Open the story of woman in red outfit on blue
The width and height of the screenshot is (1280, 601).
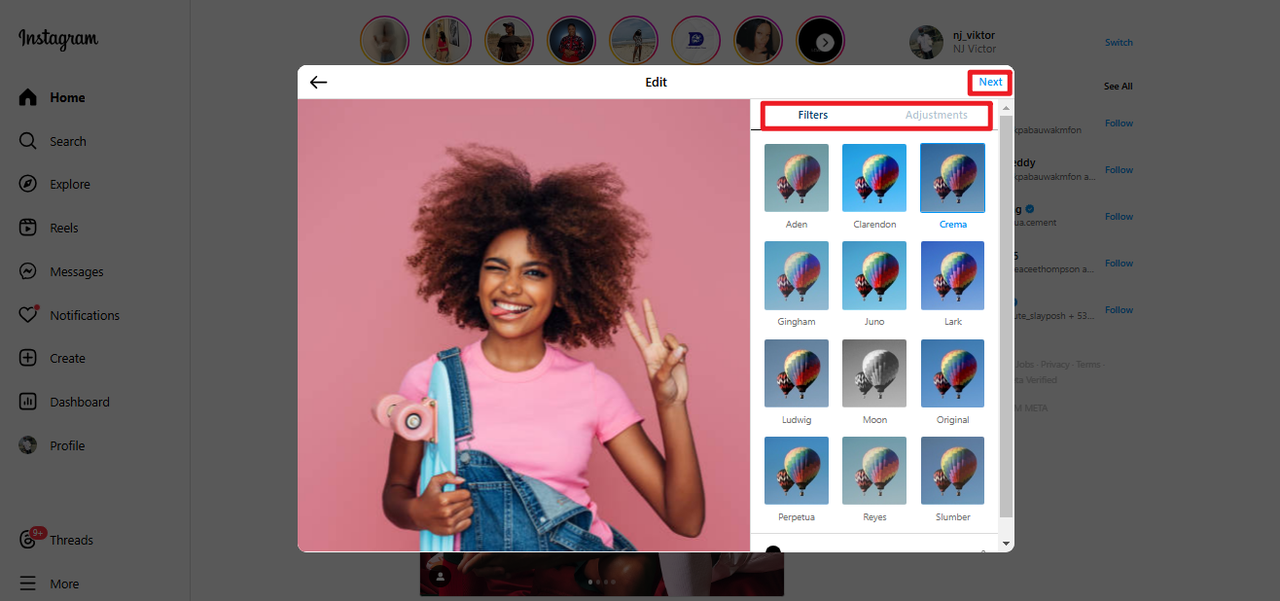(x=572, y=40)
